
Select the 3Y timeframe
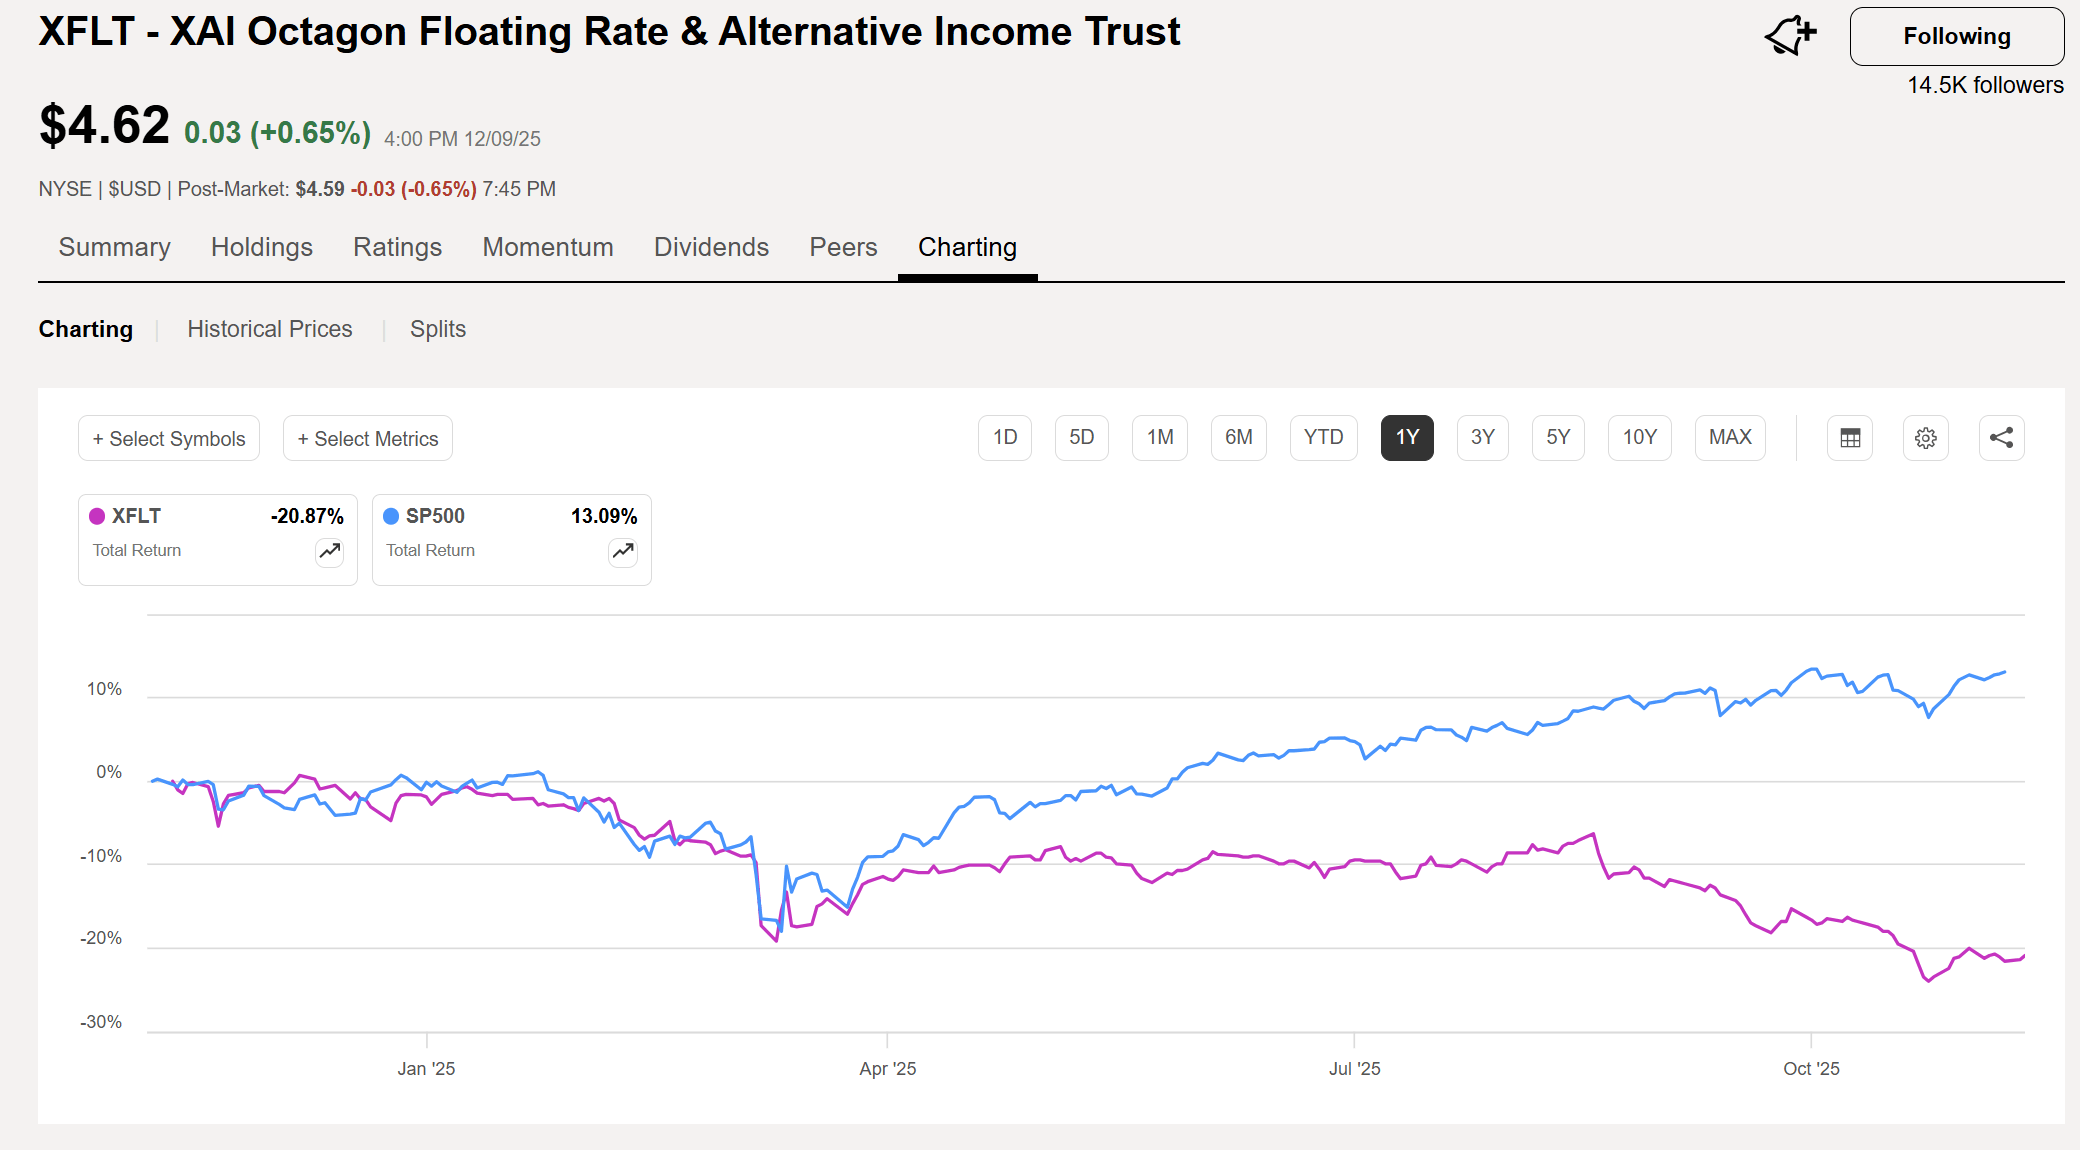1482,437
